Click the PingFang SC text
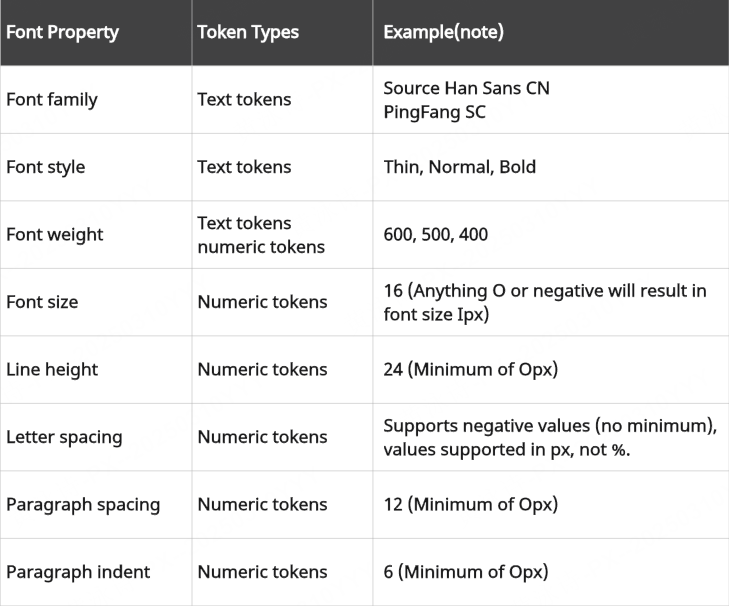 click(434, 112)
